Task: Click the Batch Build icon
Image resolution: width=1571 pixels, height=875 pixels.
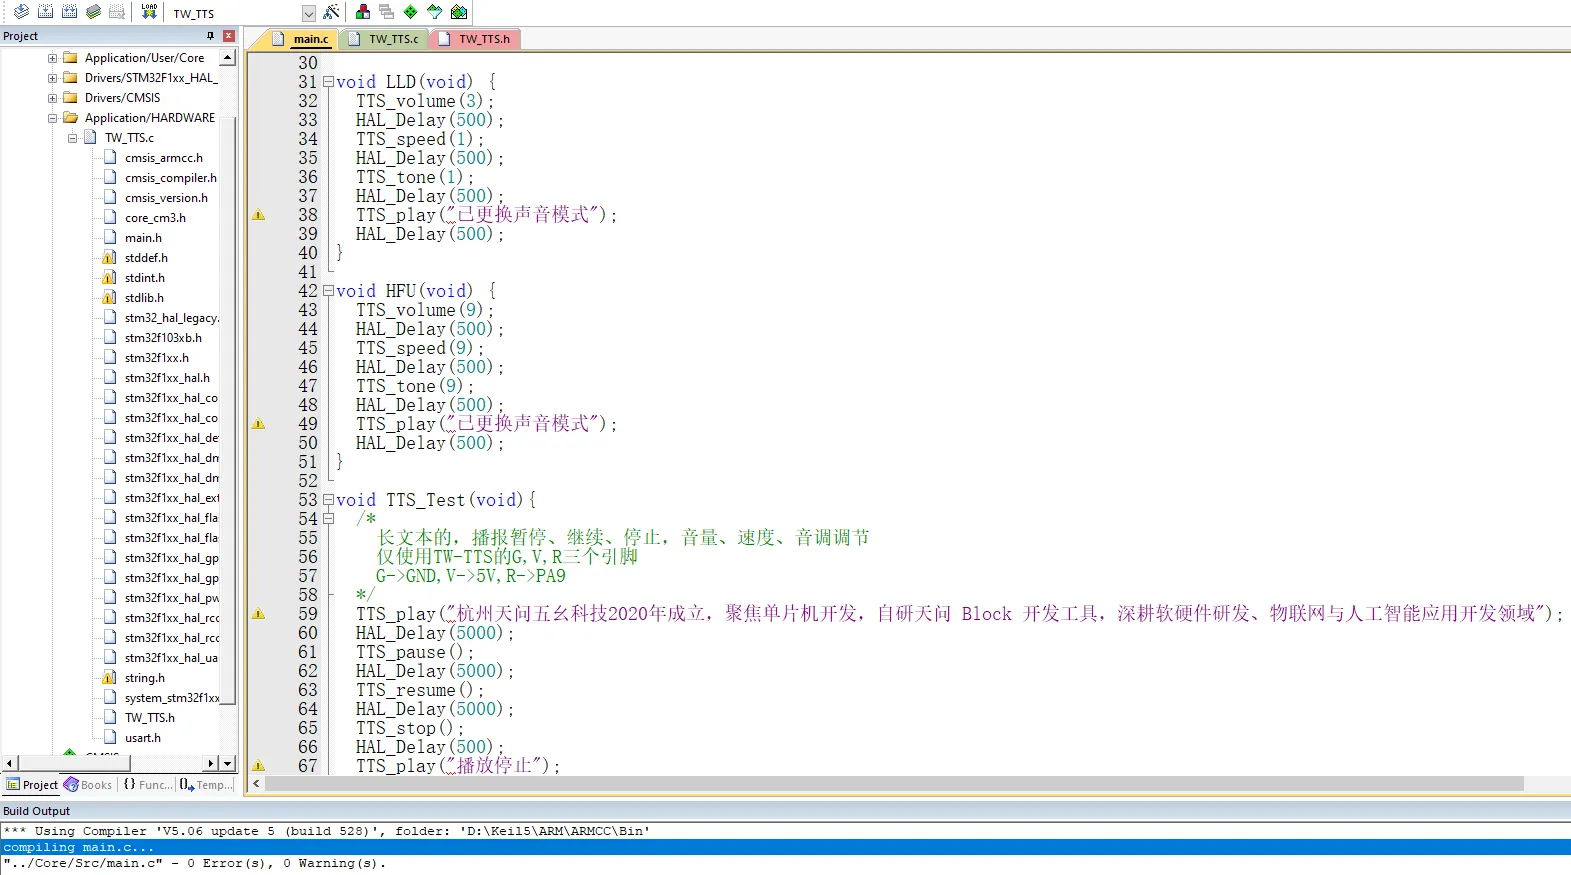Action: click(93, 12)
